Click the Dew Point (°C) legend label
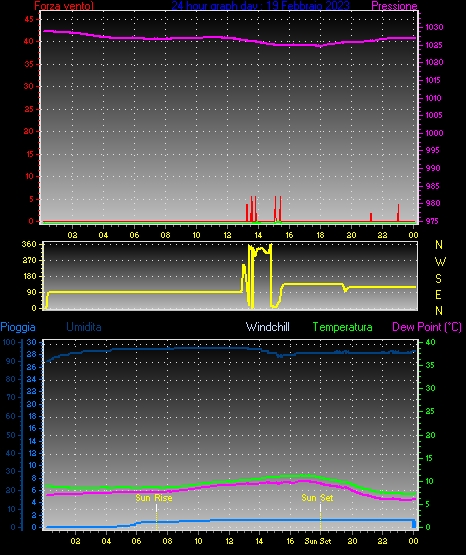The image size is (466, 555). 427,327
